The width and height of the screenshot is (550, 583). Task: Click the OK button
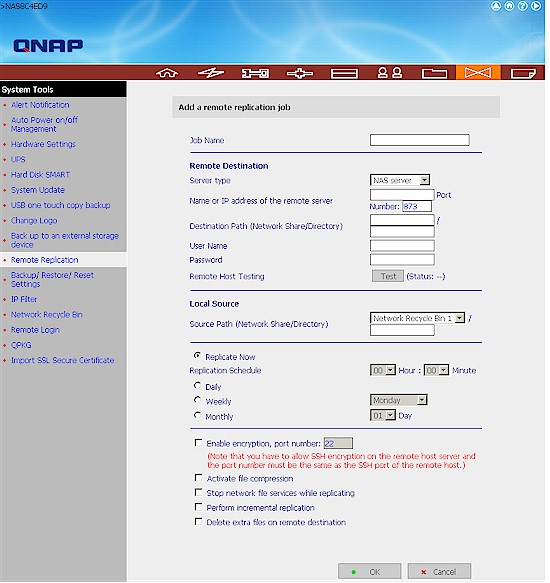pos(370,571)
